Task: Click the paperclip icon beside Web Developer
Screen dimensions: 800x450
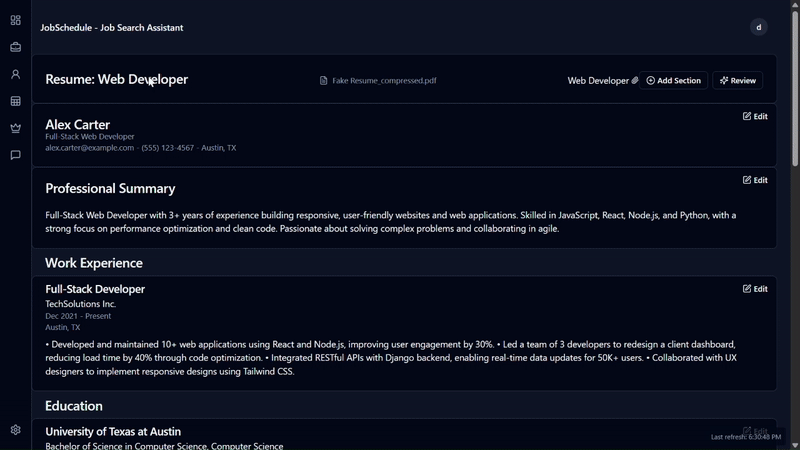Action: [635, 81]
